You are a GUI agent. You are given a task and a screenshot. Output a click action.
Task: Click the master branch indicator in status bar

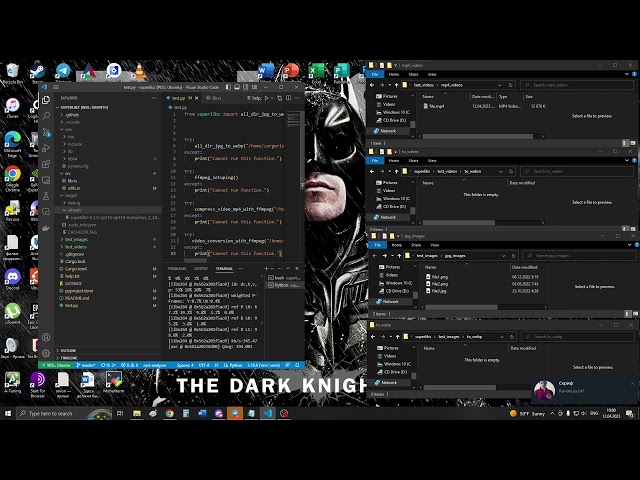pos(86,365)
